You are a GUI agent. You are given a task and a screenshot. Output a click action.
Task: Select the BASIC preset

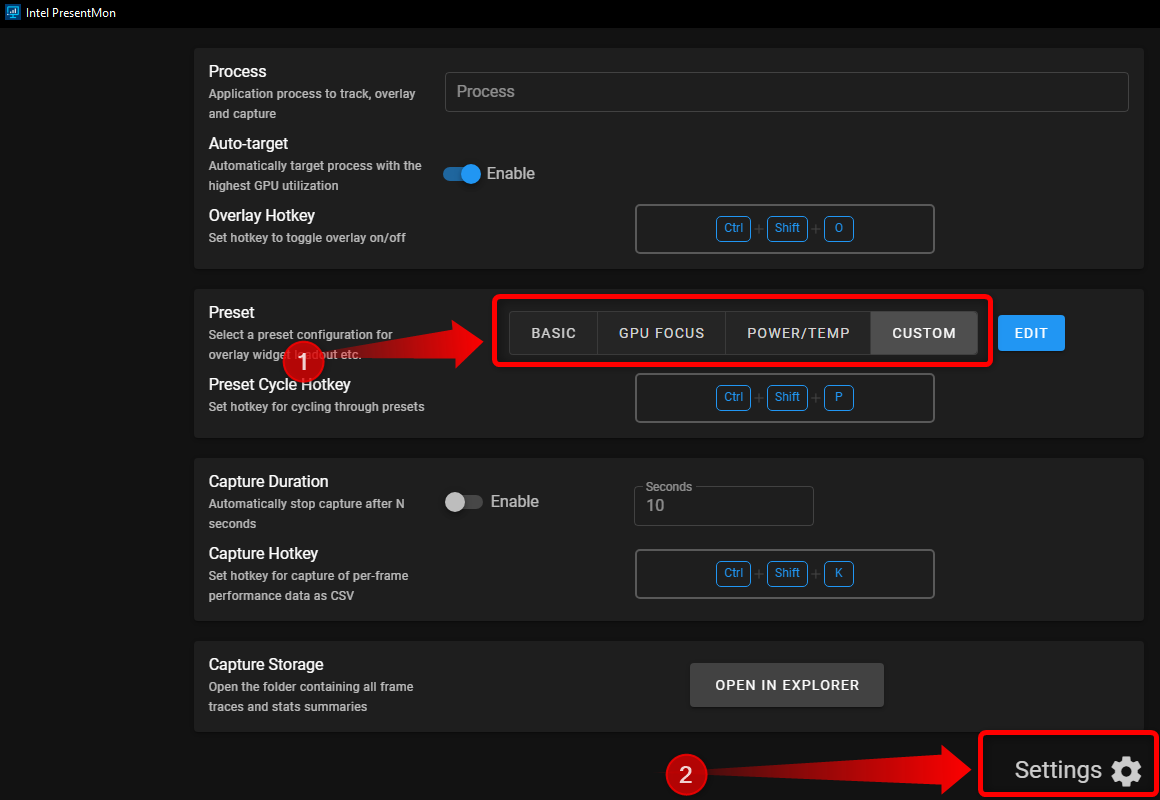tap(553, 333)
